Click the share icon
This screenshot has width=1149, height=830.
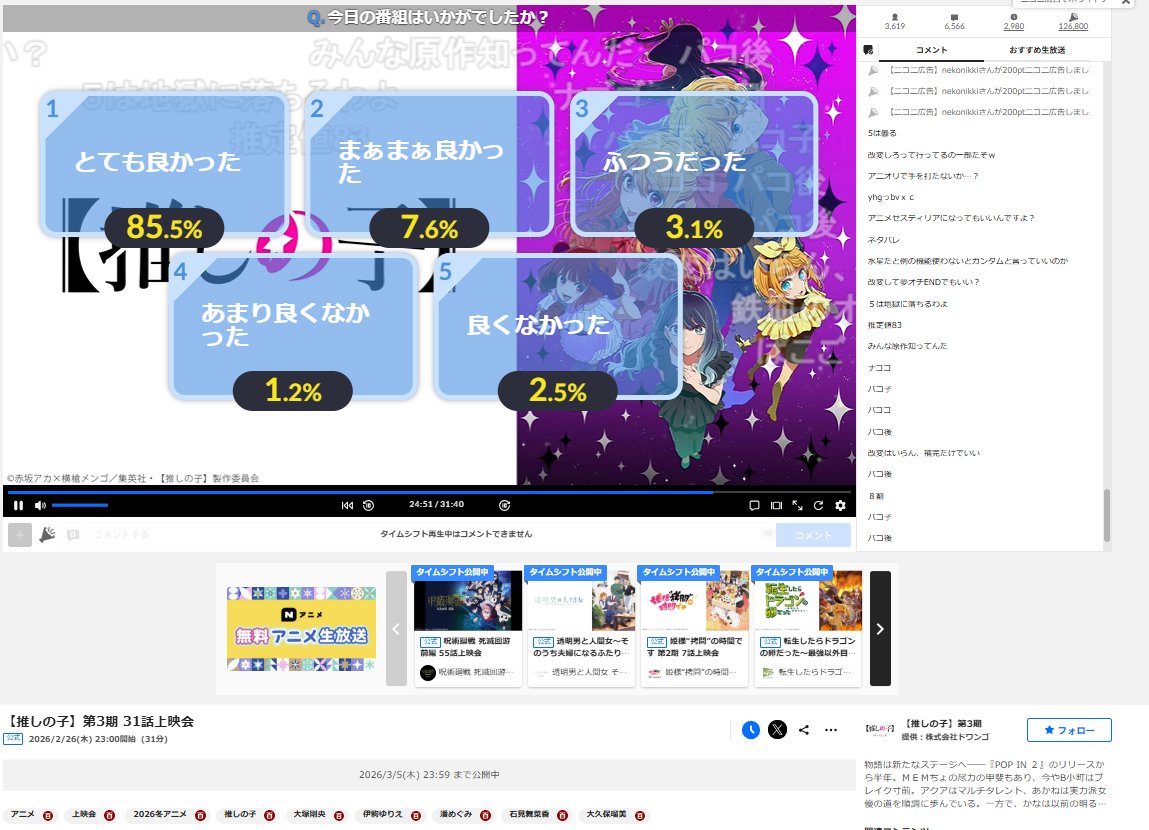pos(804,730)
